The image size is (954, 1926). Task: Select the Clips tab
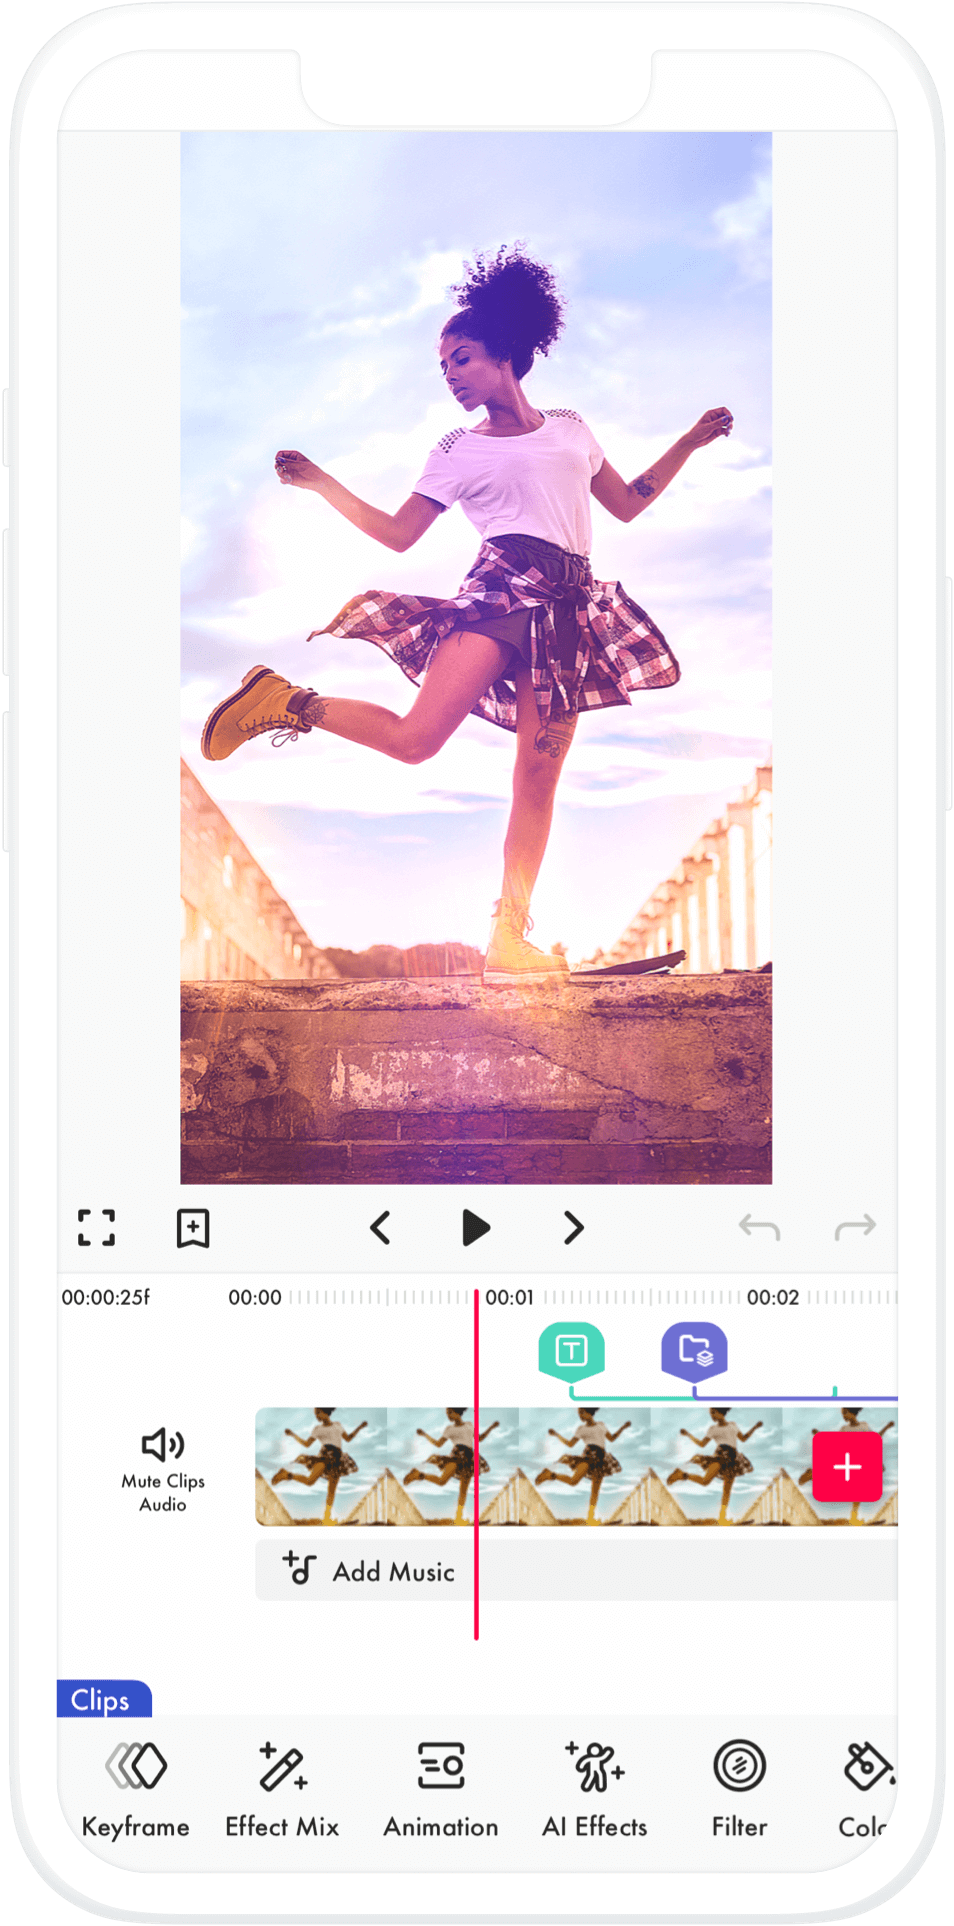click(x=103, y=1700)
